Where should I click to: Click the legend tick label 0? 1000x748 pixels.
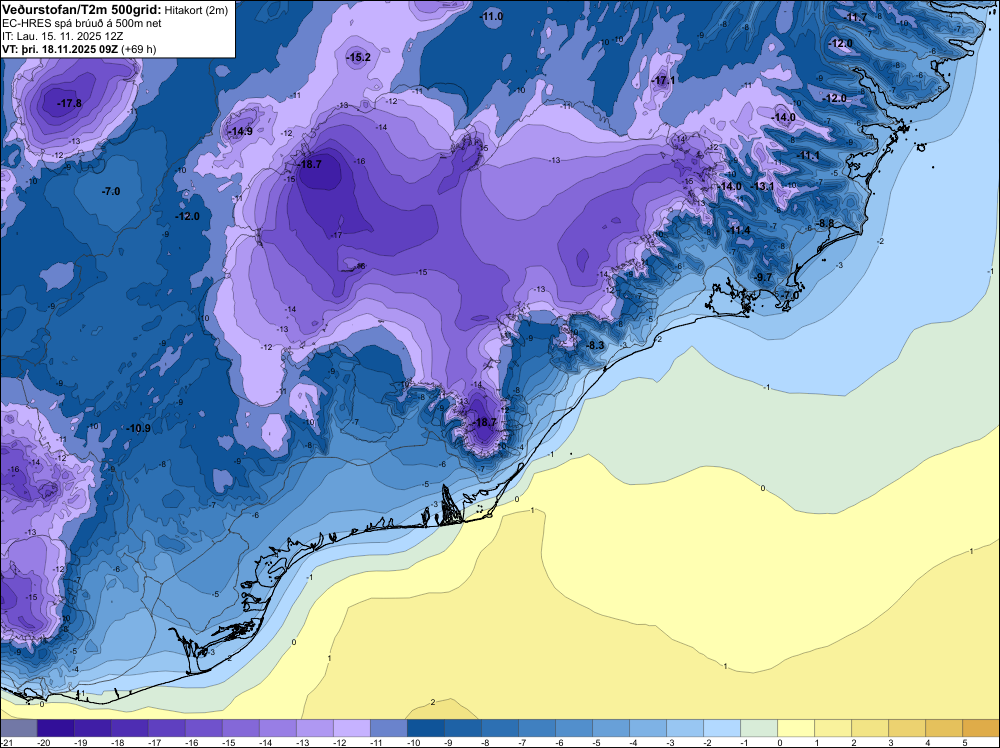click(x=779, y=742)
